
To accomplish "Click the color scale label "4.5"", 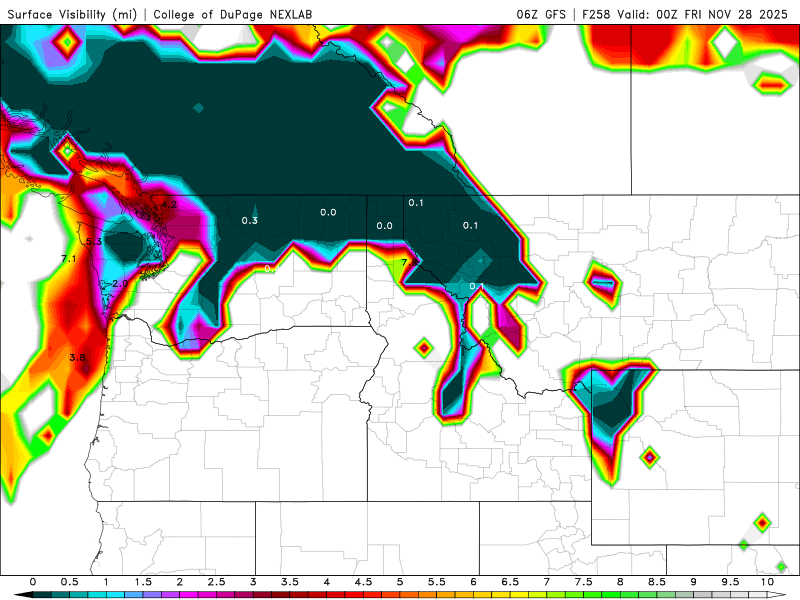I will click(x=363, y=582).
